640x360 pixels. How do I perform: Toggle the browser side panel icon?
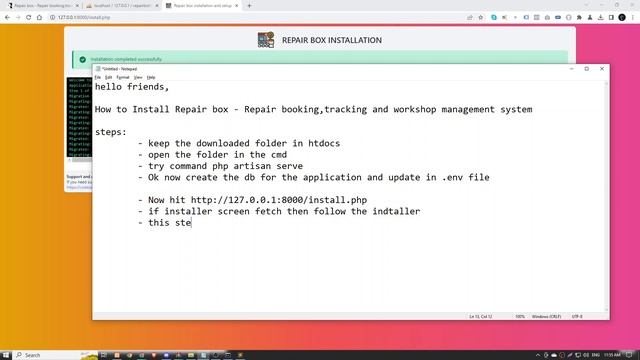[611, 18]
